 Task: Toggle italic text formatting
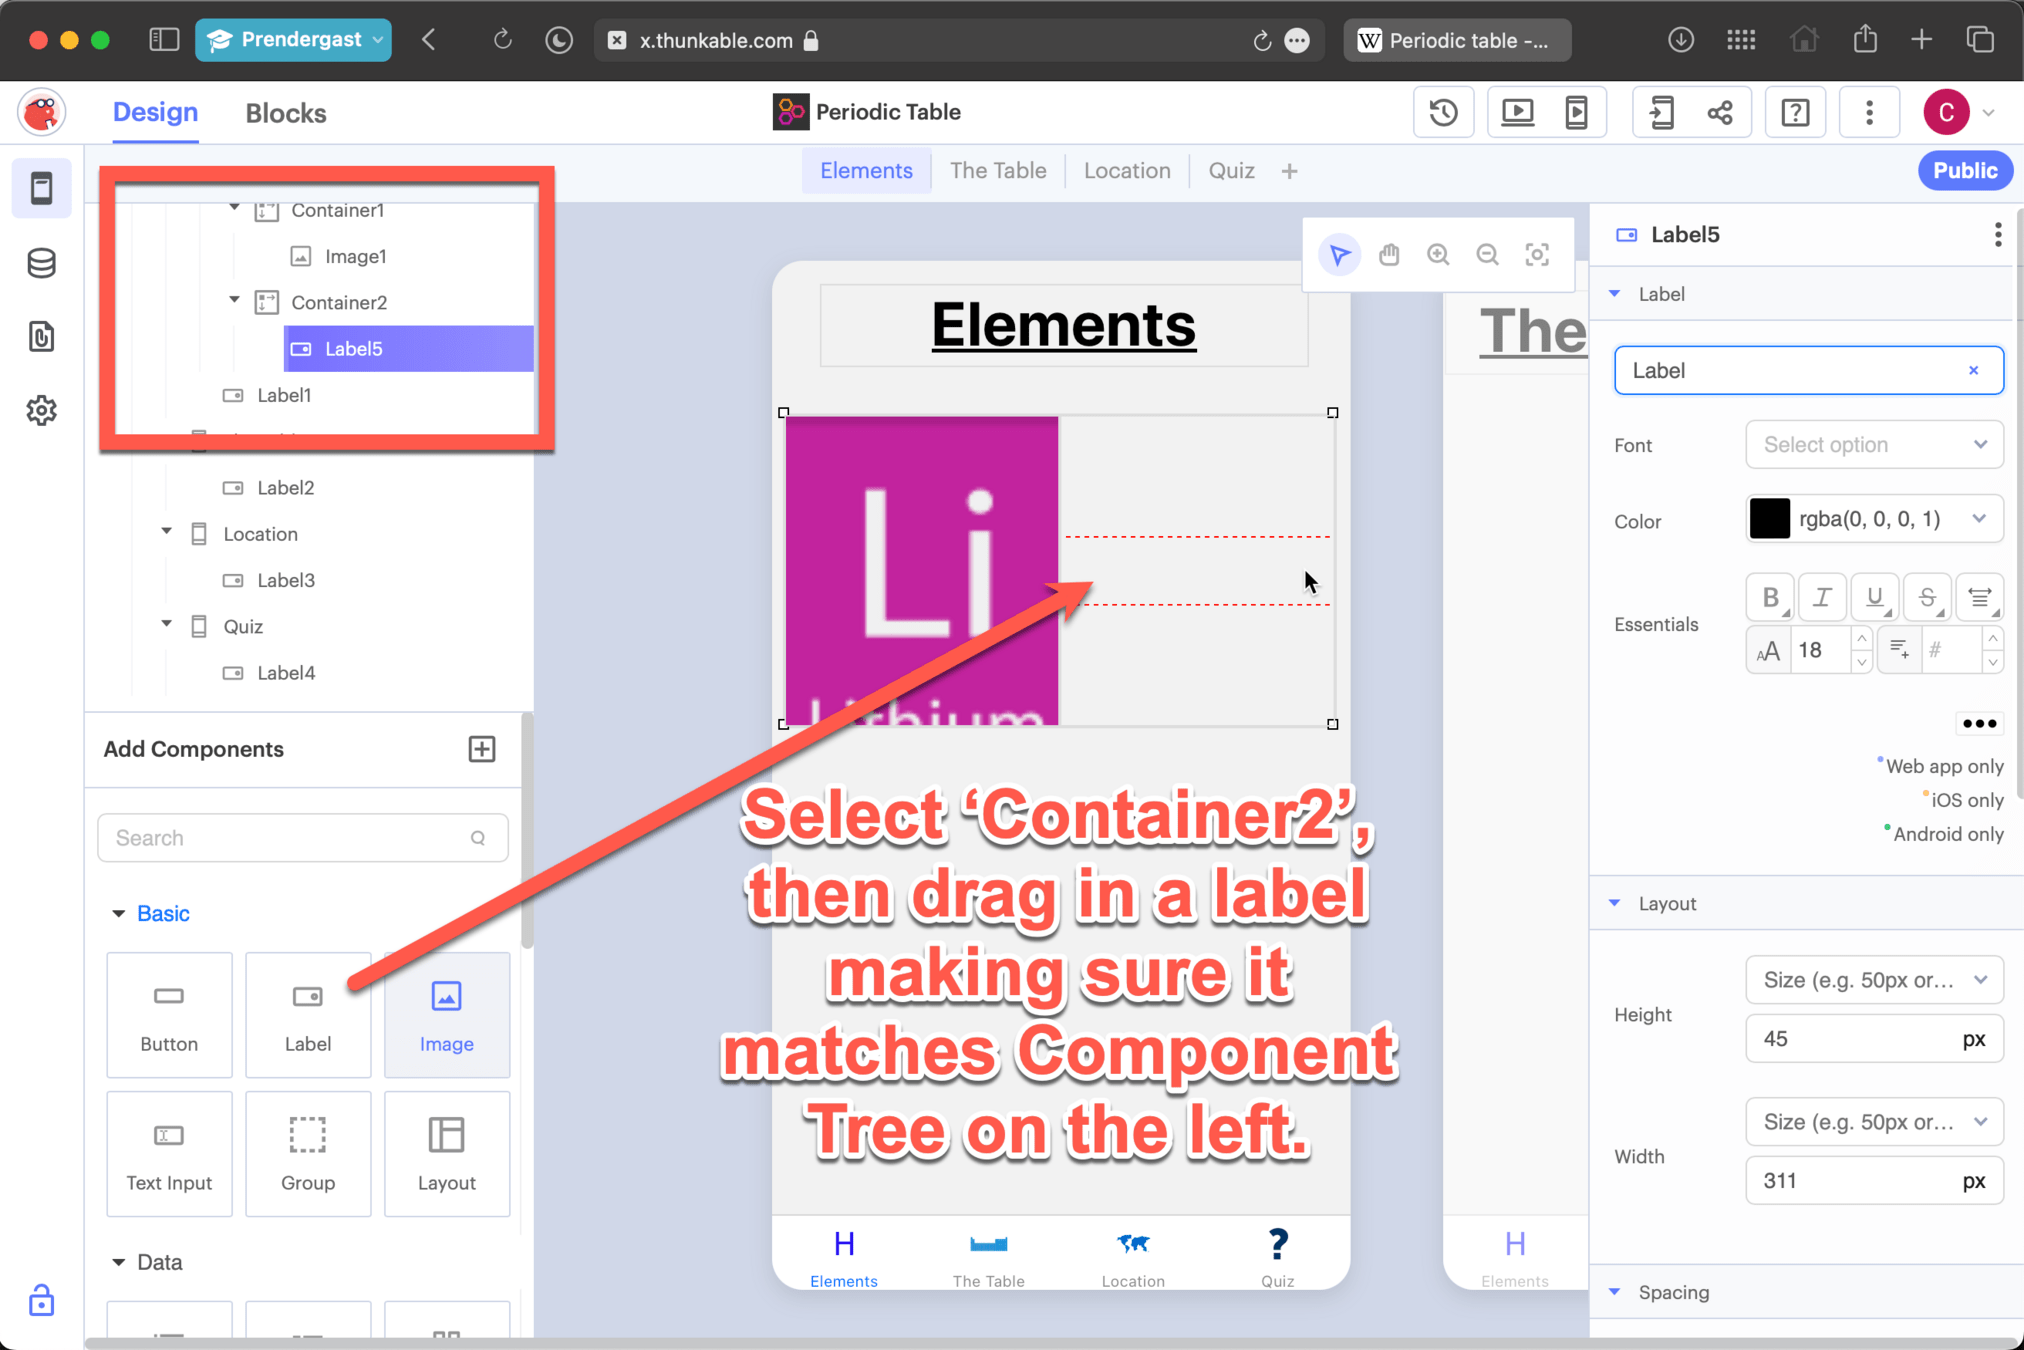click(x=1822, y=598)
